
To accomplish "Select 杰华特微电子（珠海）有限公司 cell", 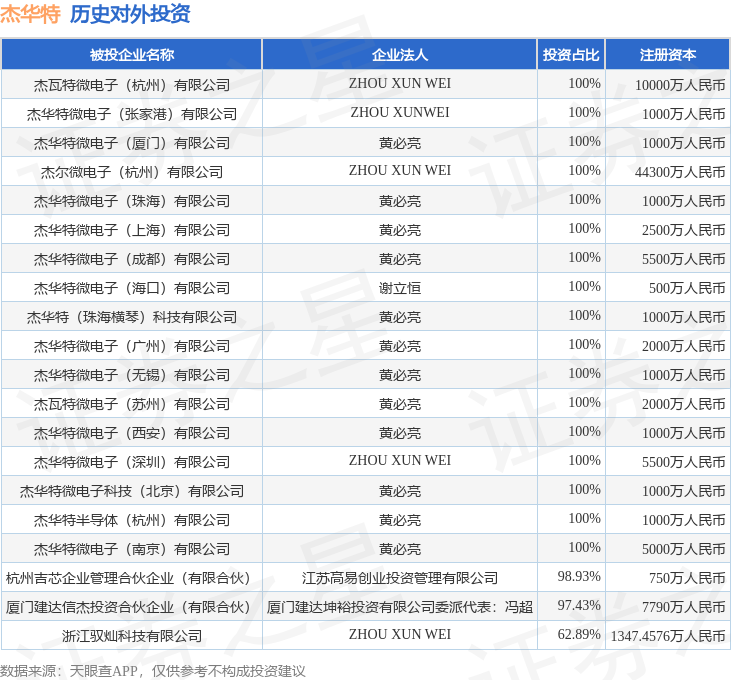I will coord(132,201).
